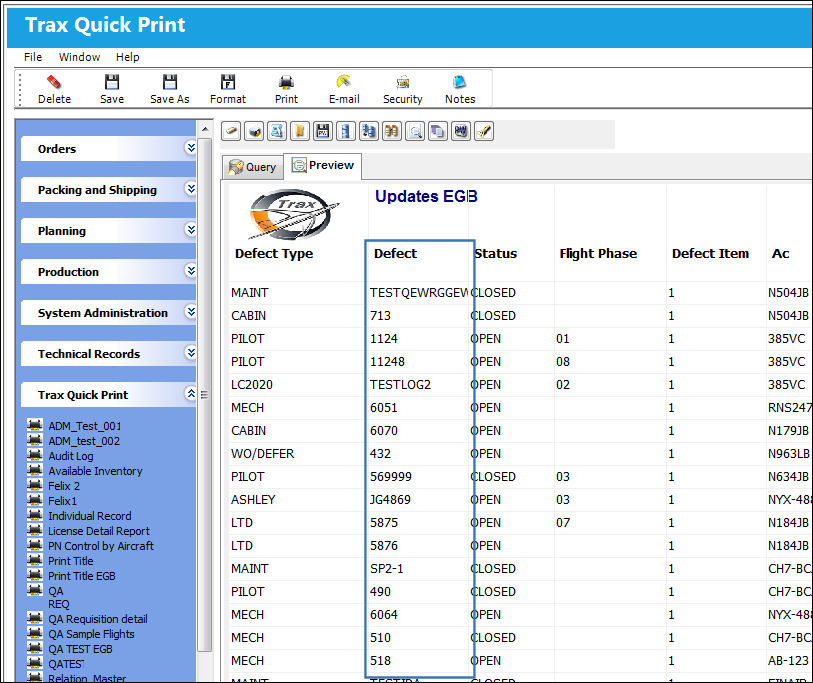This screenshot has width=813, height=683.
Task: Click the Flight Phase column header
Action: (x=598, y=254)
